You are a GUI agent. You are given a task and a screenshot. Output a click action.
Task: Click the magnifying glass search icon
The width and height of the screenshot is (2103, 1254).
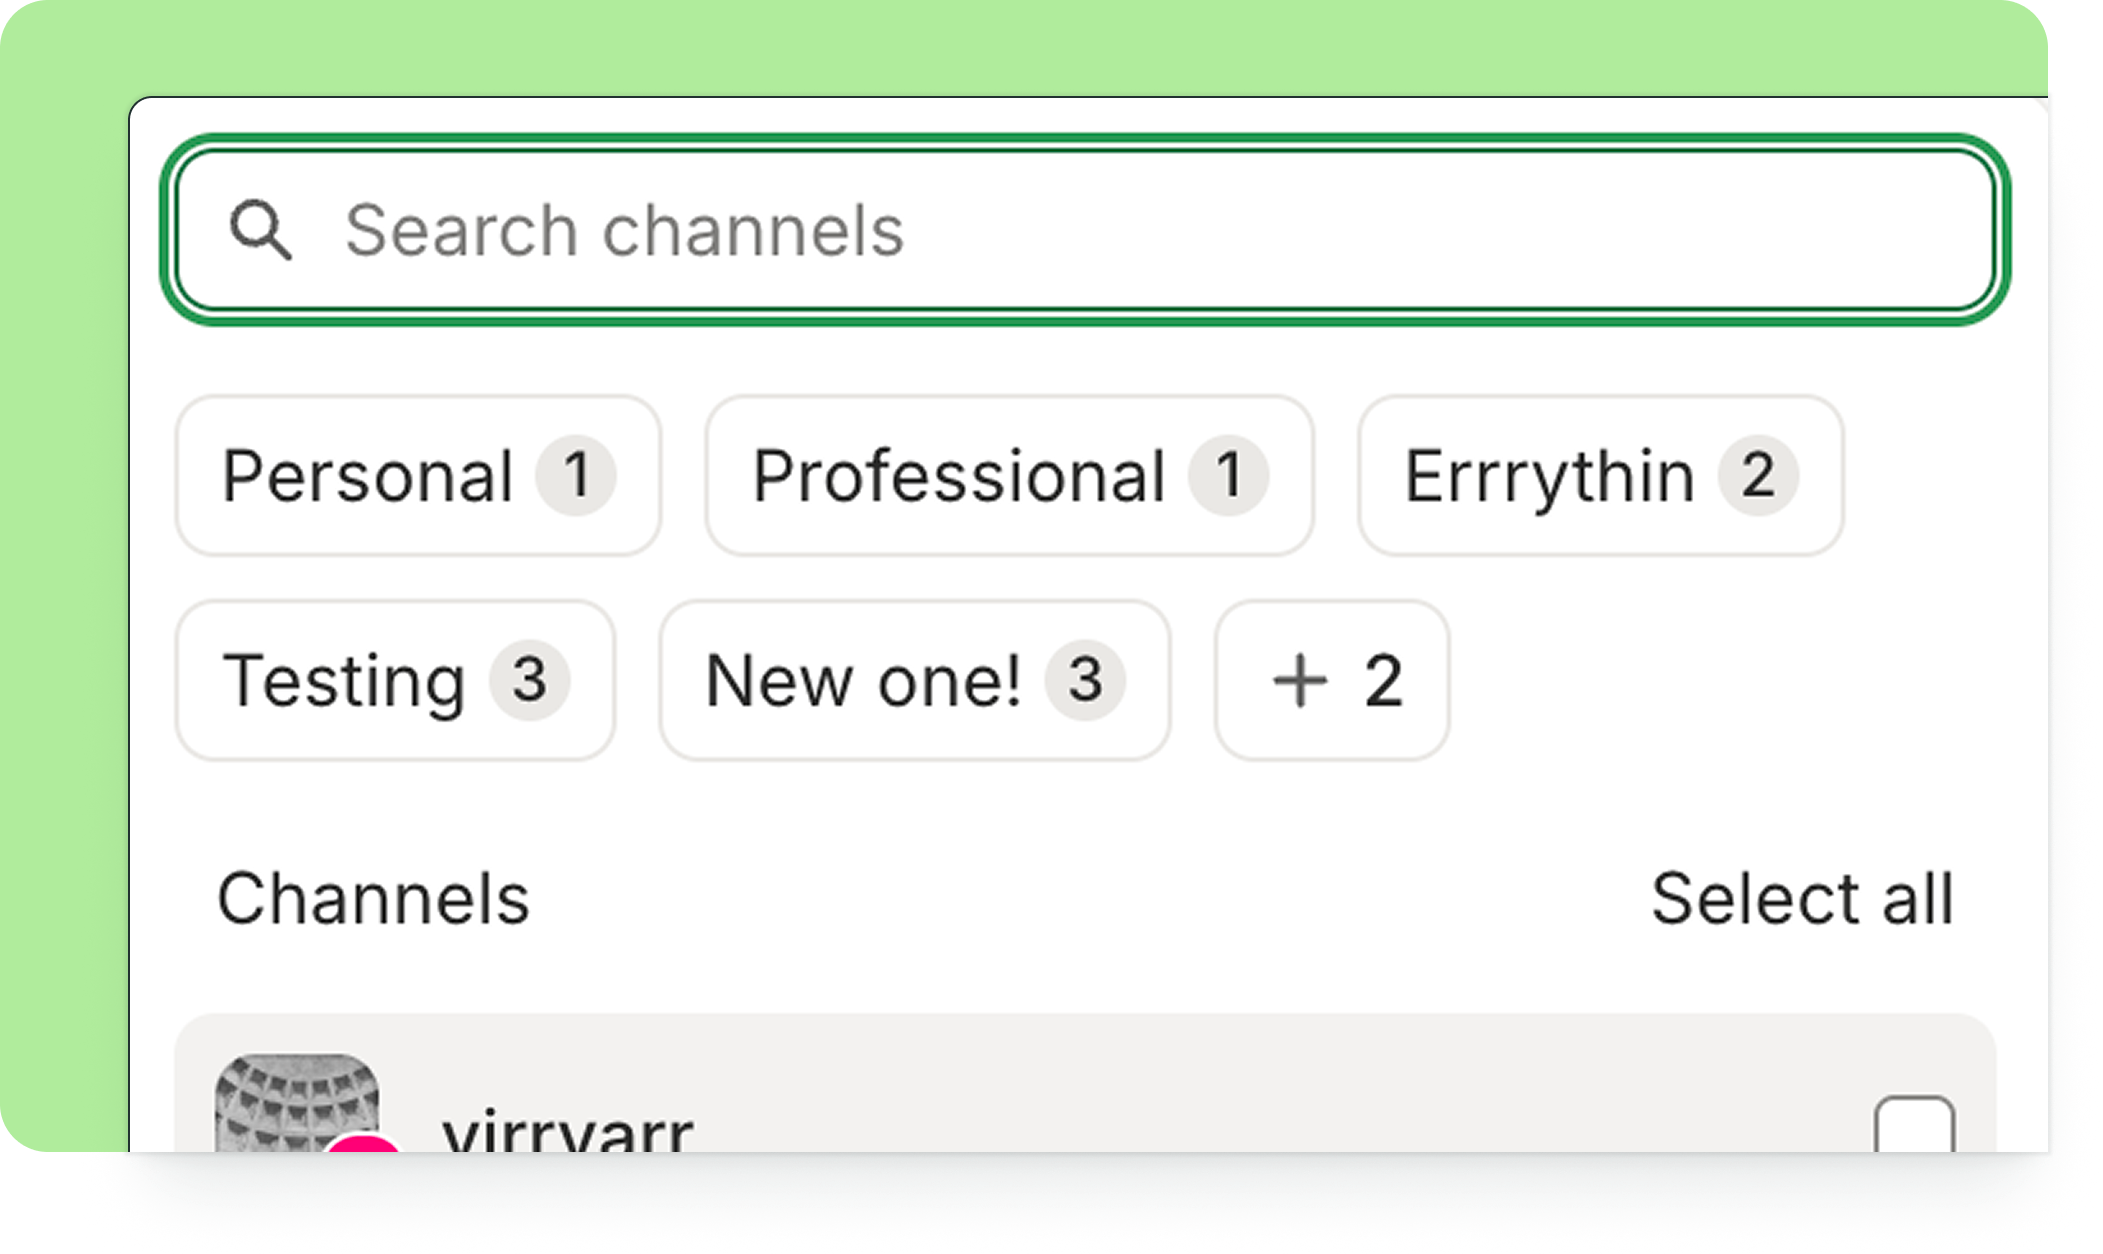(260, 230)
